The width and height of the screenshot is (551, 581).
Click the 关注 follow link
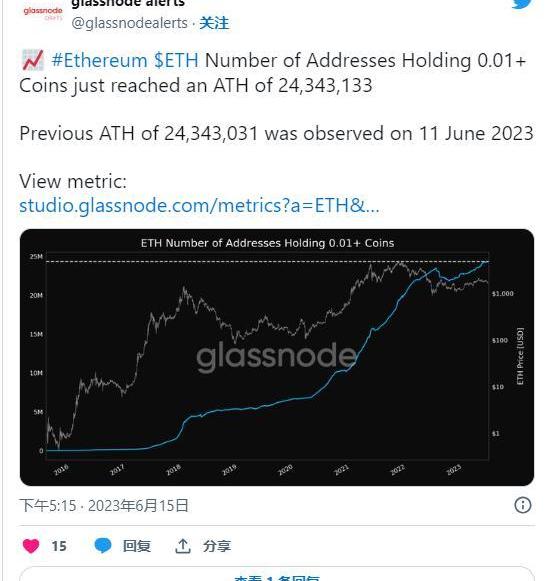(x=214, y=23)
